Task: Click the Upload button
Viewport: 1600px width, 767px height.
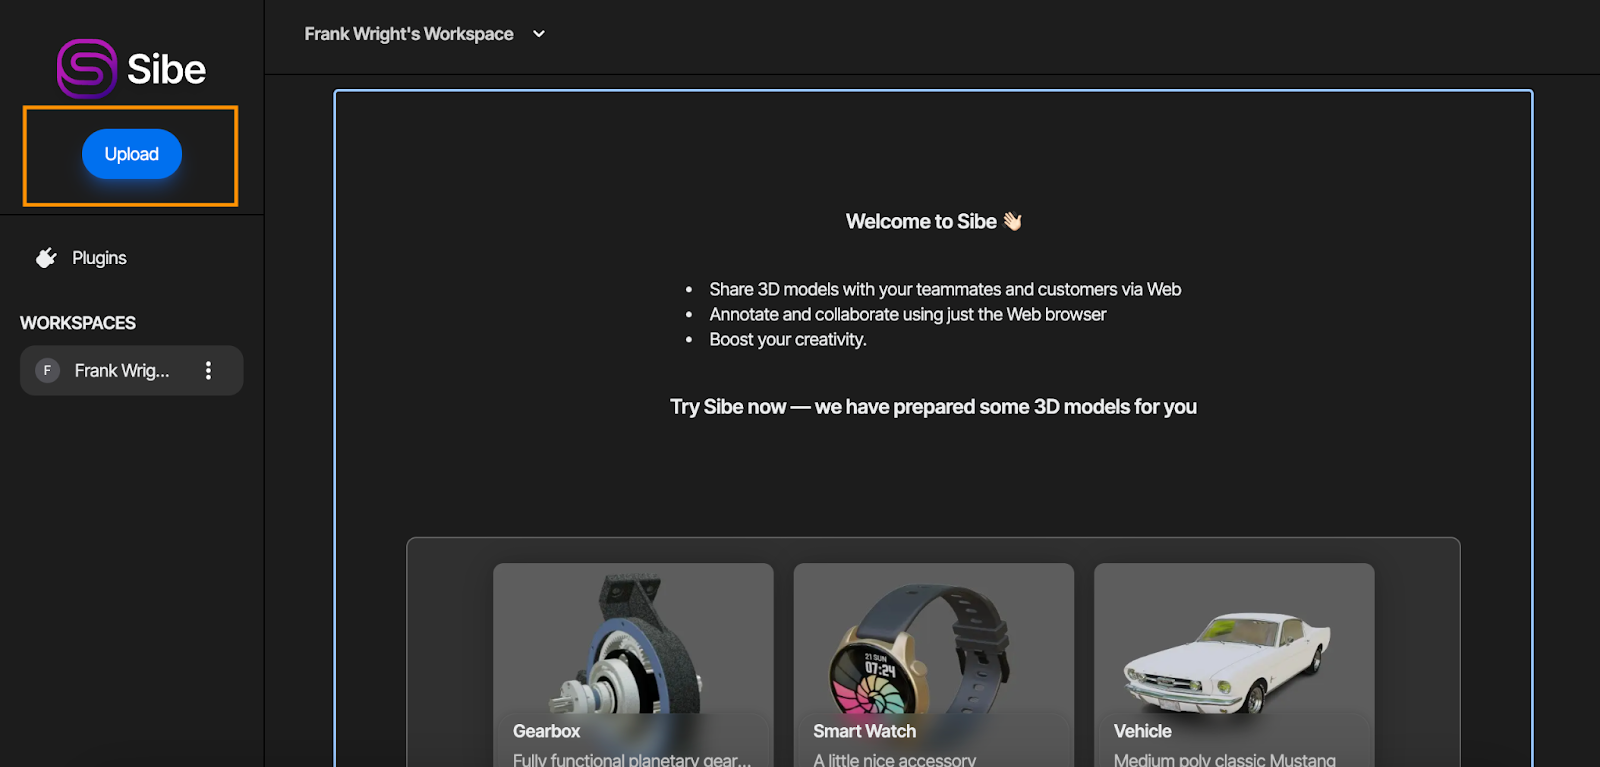Action: [x=132, y=154]
